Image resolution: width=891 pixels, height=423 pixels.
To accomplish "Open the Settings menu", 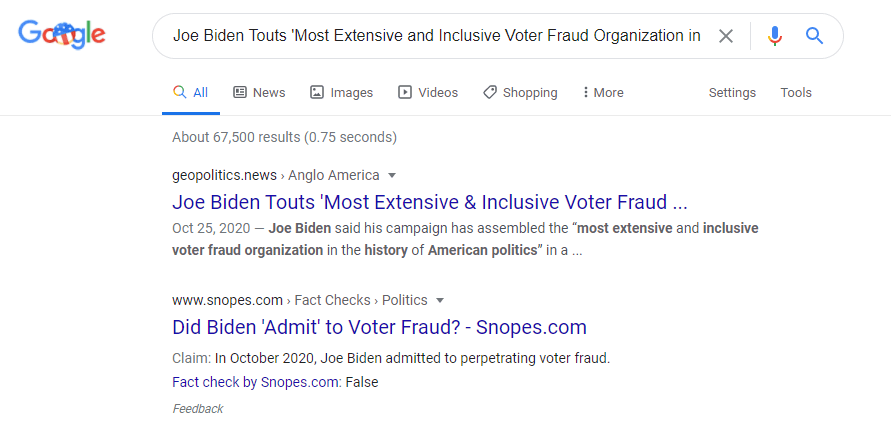I will click(x=732, y=93).
